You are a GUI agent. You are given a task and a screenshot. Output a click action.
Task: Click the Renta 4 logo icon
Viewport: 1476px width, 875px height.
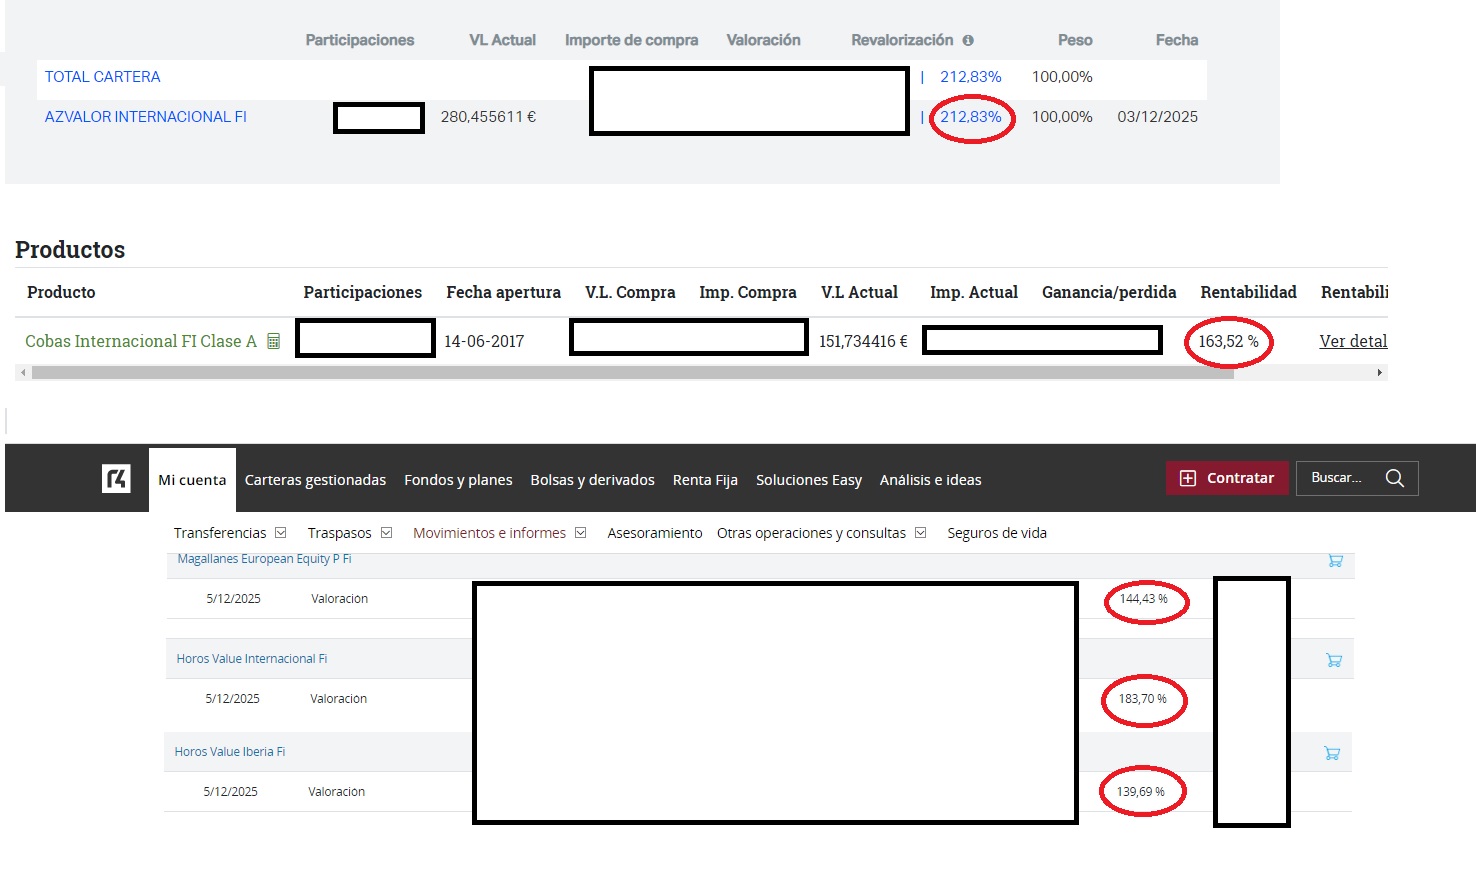coord(116,479)
